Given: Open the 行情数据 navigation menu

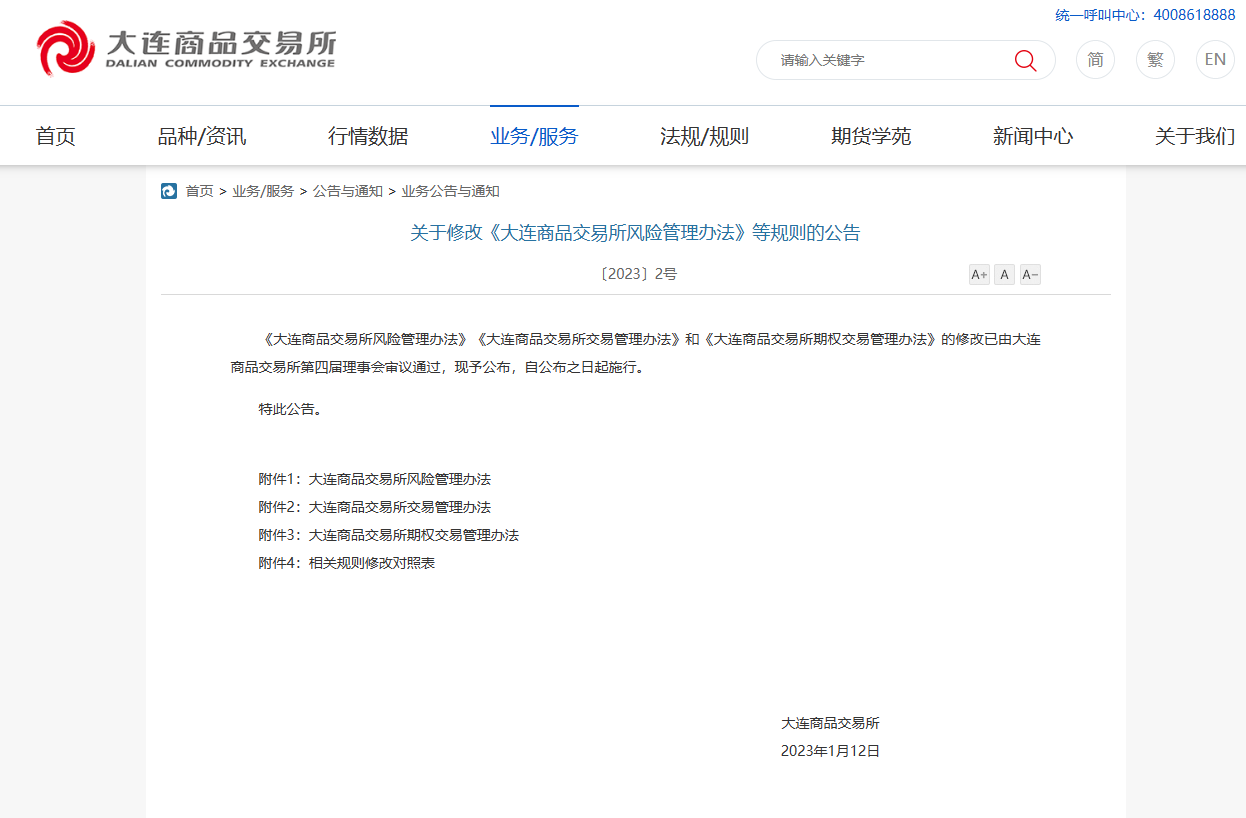Looking at the screenshot, I should pos(368,137).
